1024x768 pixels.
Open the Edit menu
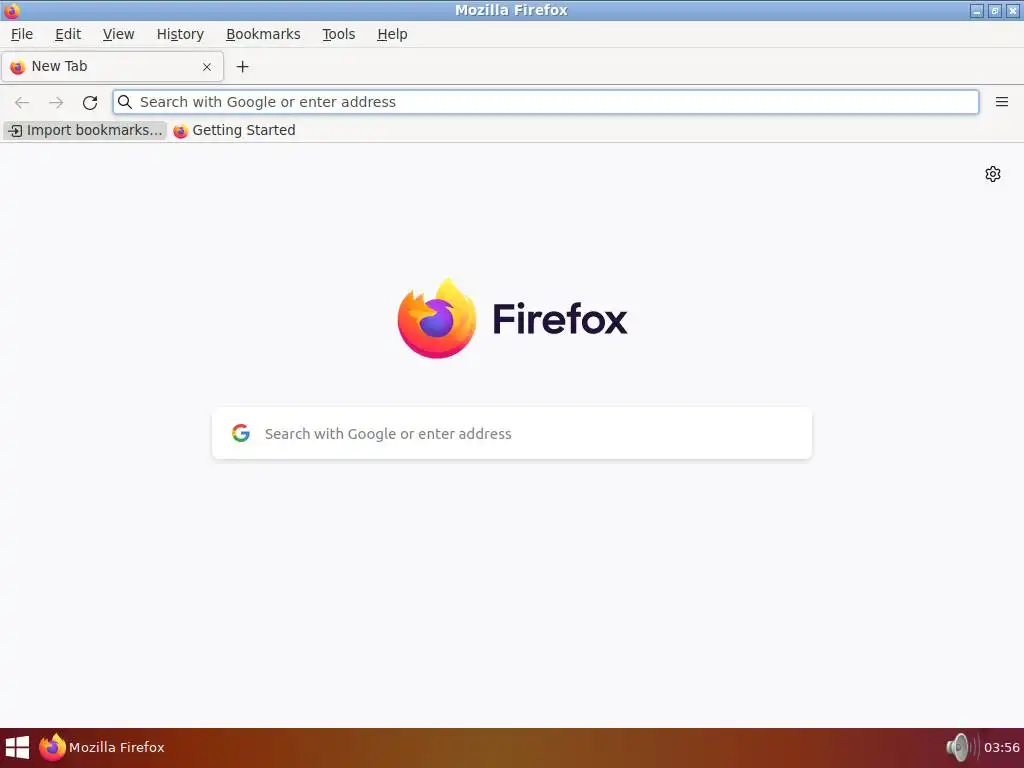[68, 34]
